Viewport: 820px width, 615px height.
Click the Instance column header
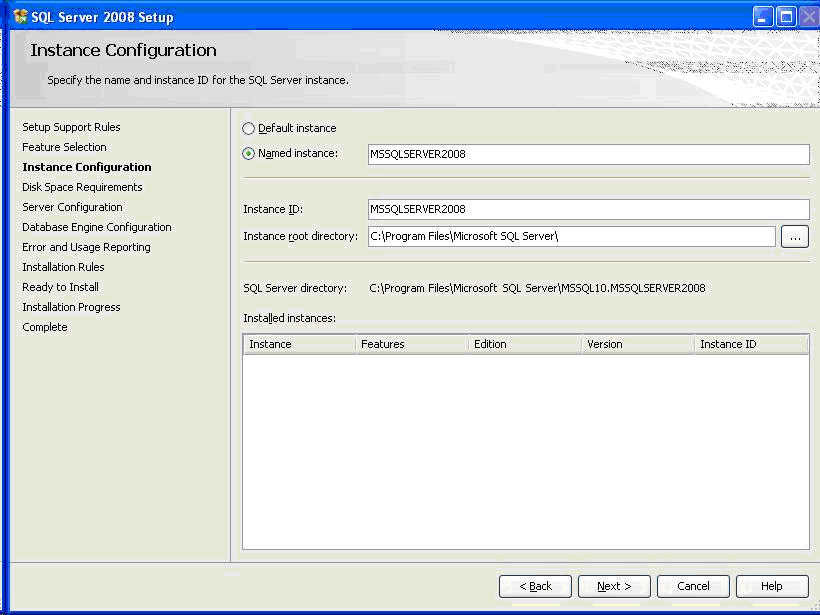pyautogui.click(x=299, y=344)
